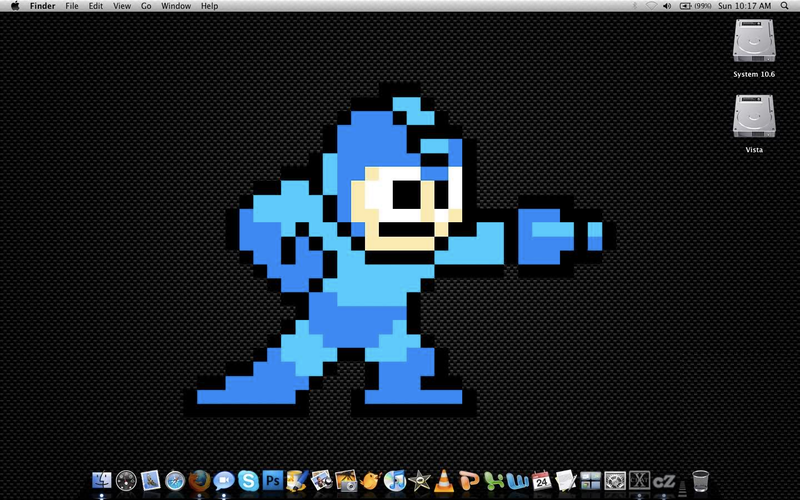Image resolution: width=800 pixels, height=500 pixels.
Task: Open the Help menu
Action: pyautogui.click(x=209, y=6)
